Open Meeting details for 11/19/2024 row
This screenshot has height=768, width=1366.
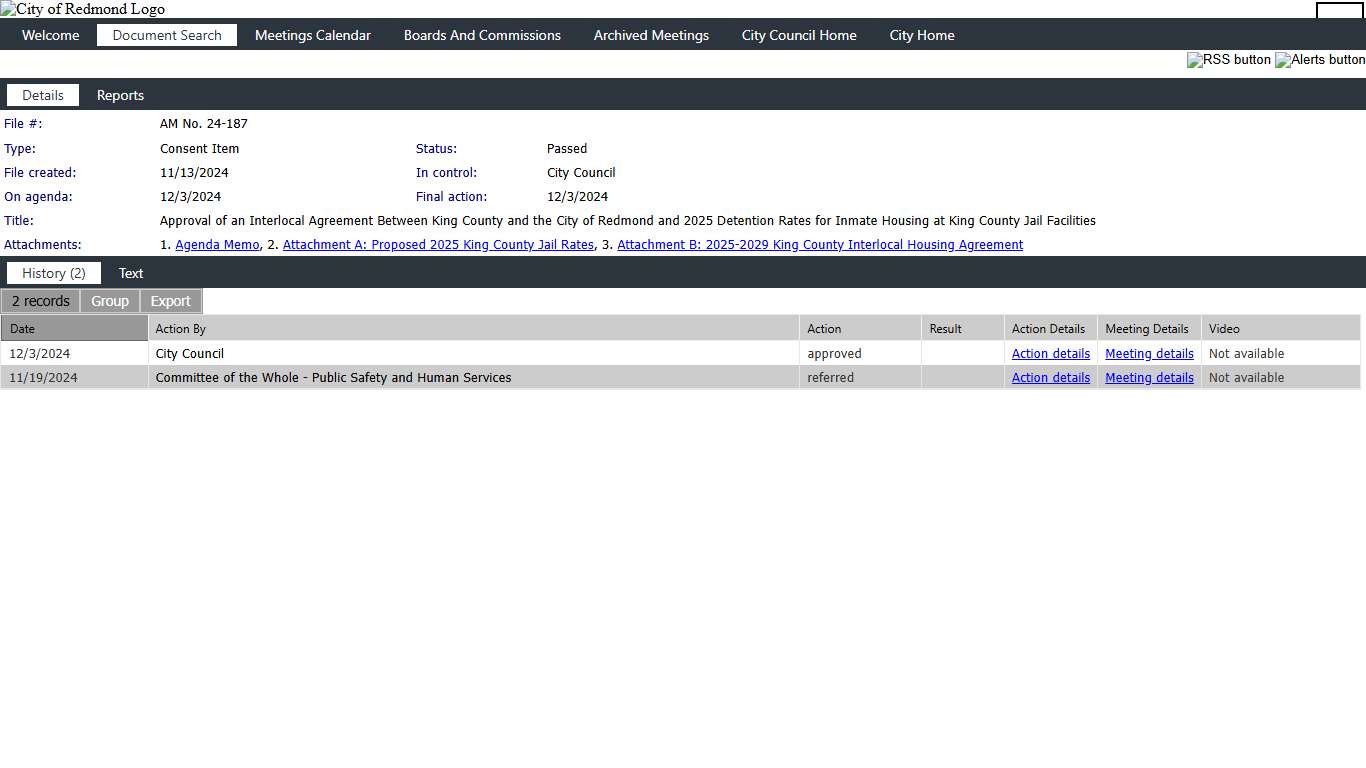1149,378
